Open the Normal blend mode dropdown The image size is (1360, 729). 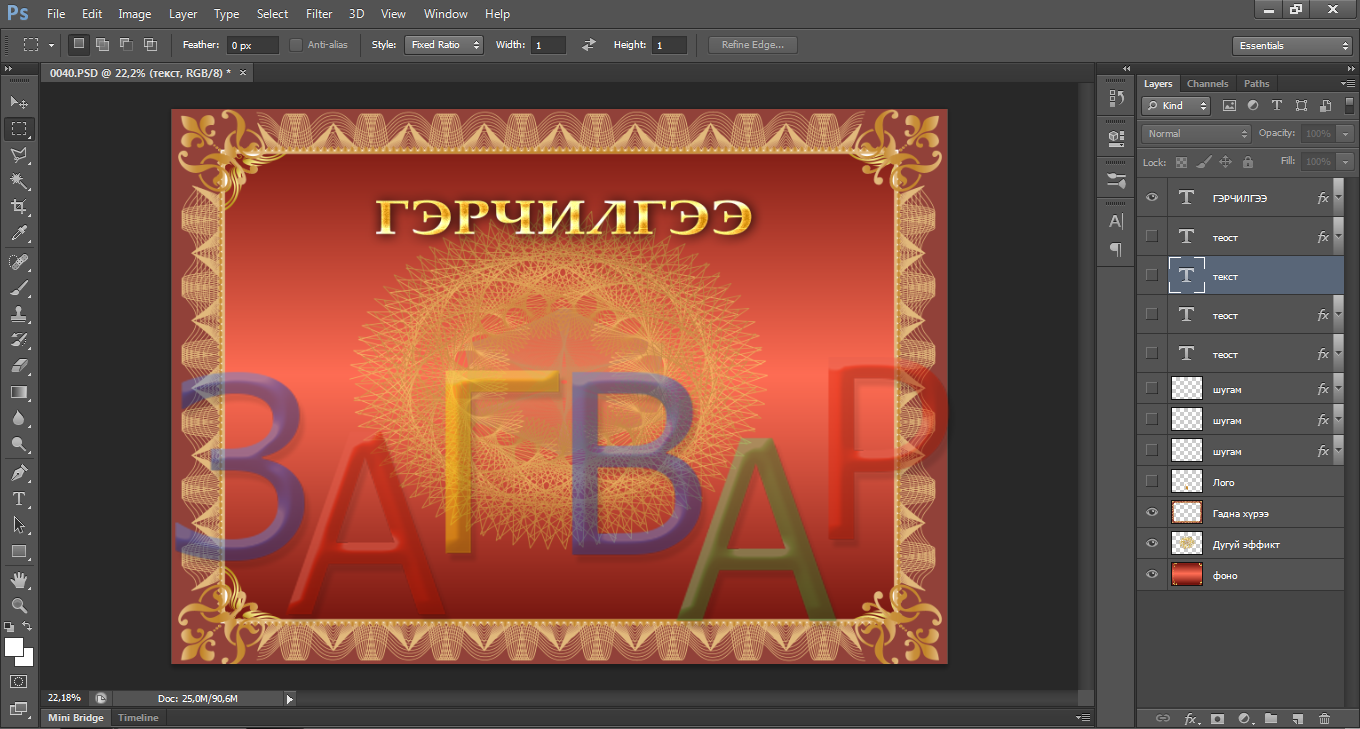[x=1196, y=134]
